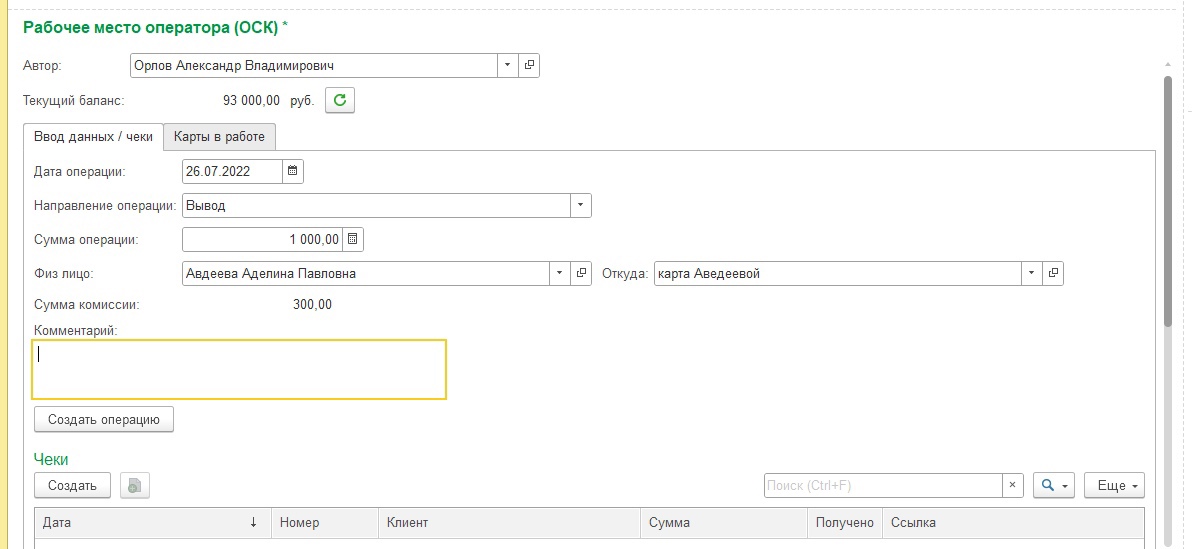Click inside the Комментарий text box

point(239,370)
